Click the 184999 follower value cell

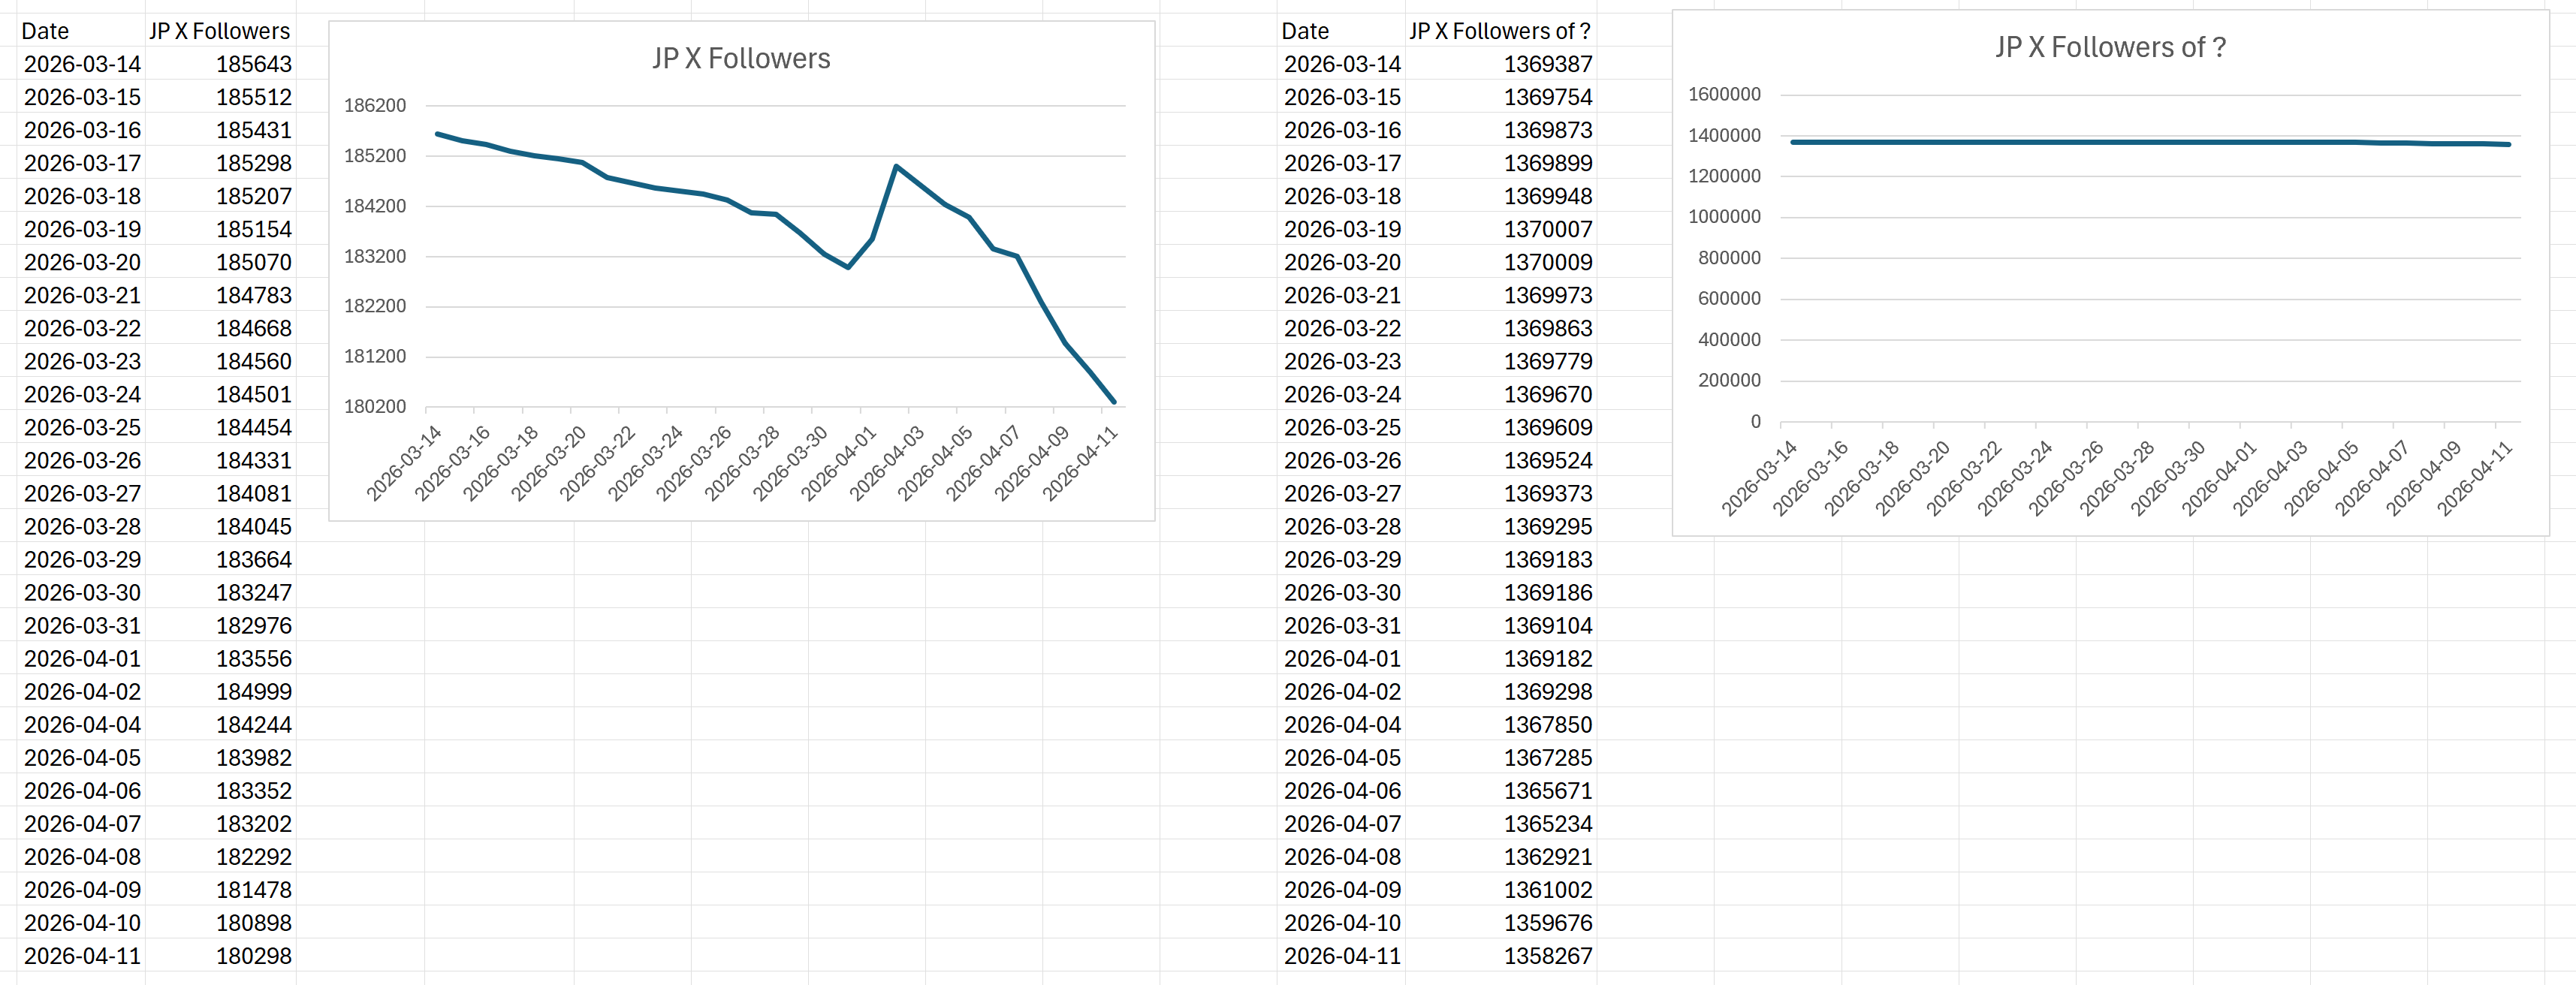tap(253, 692)
